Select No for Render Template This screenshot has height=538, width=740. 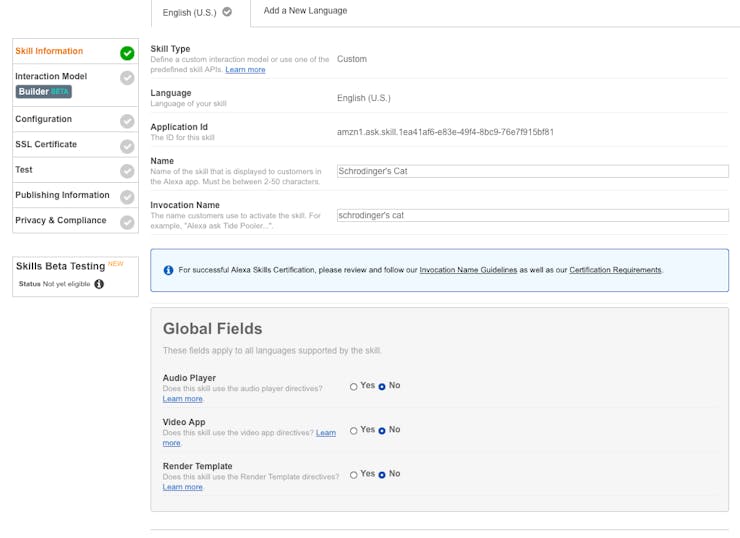point(382,475)
